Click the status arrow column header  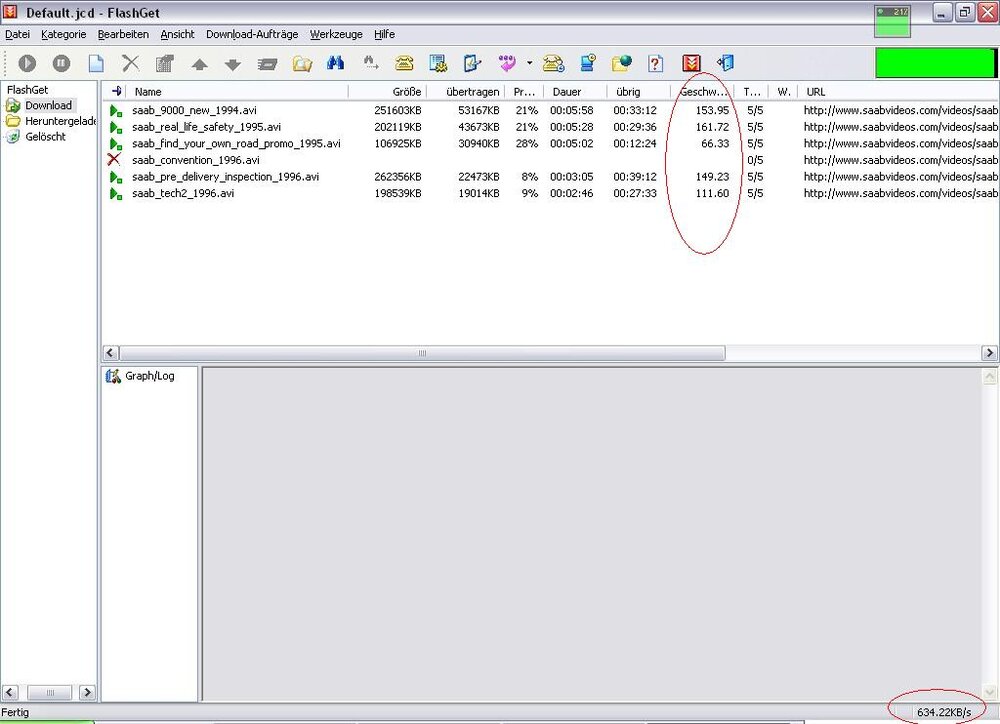[x=116, y=92]
